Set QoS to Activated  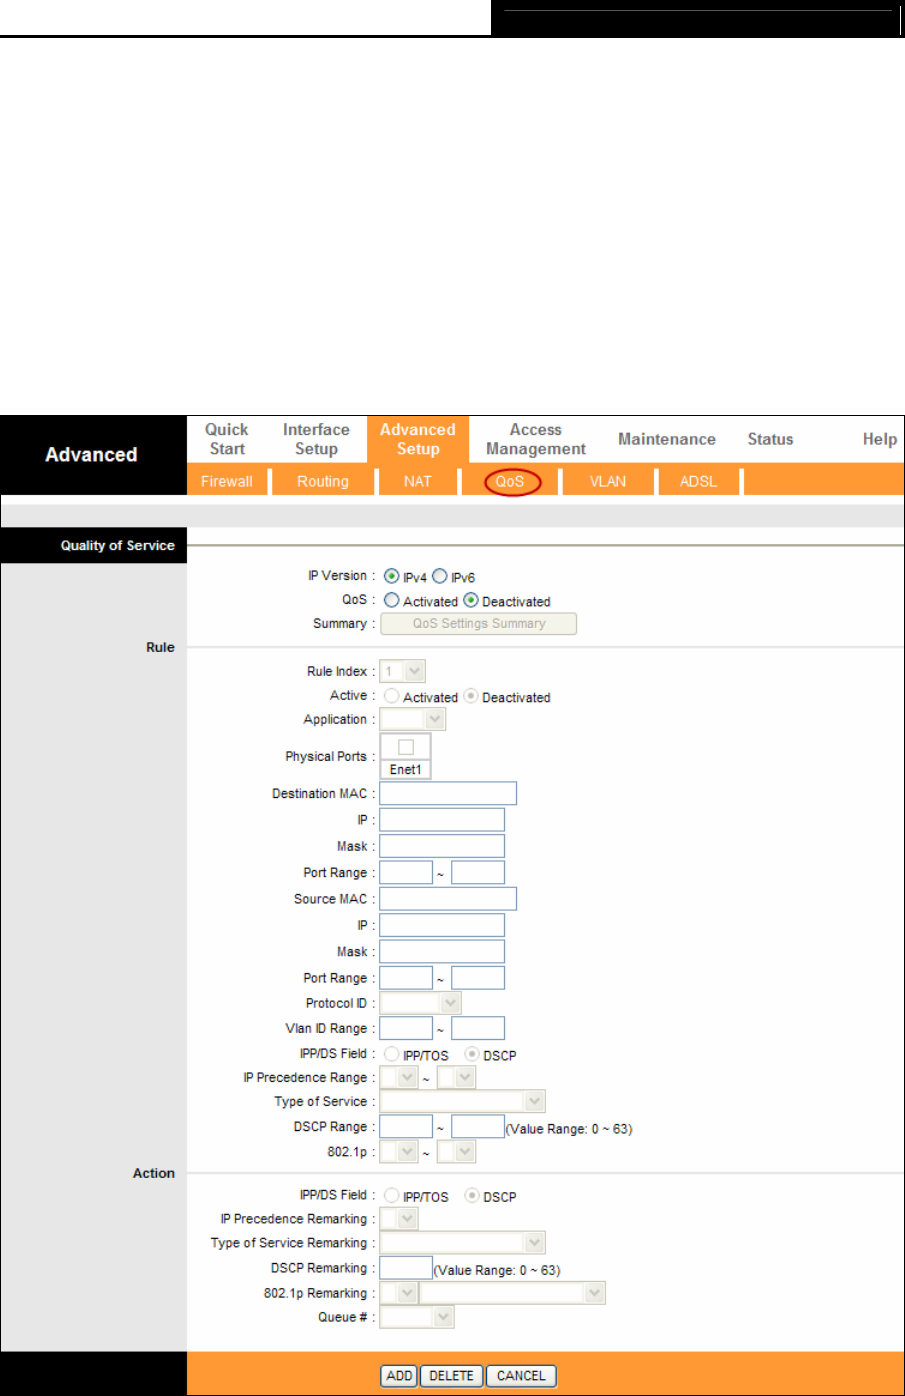392,601
